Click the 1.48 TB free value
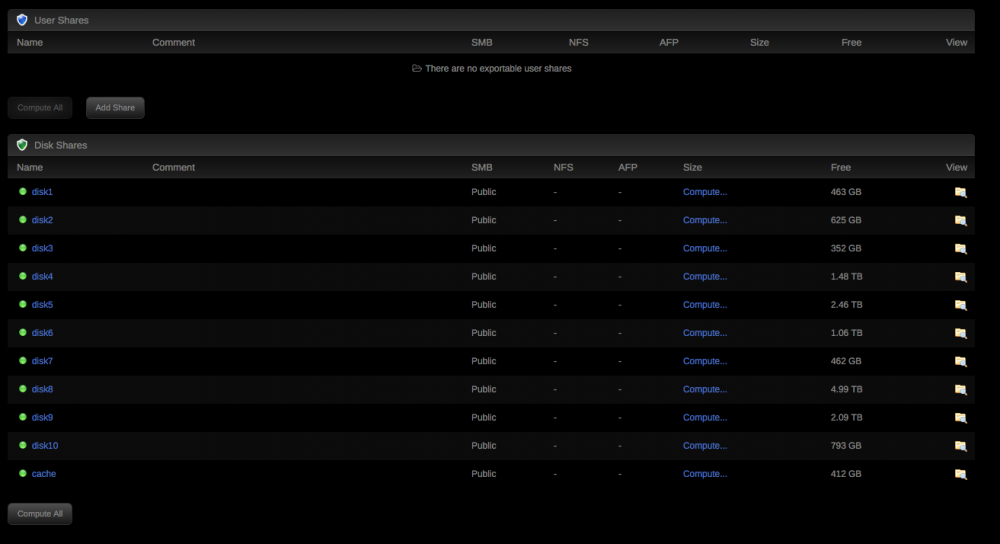Viewport: 1000px width, 544px height. click(846, 276)
